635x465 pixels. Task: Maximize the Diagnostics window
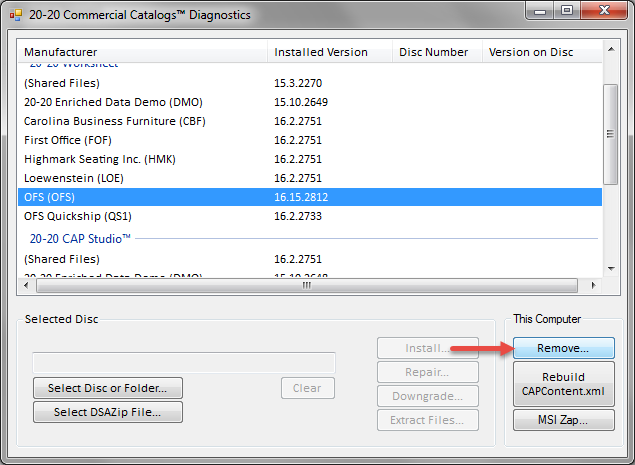click(x=567, y=11)
